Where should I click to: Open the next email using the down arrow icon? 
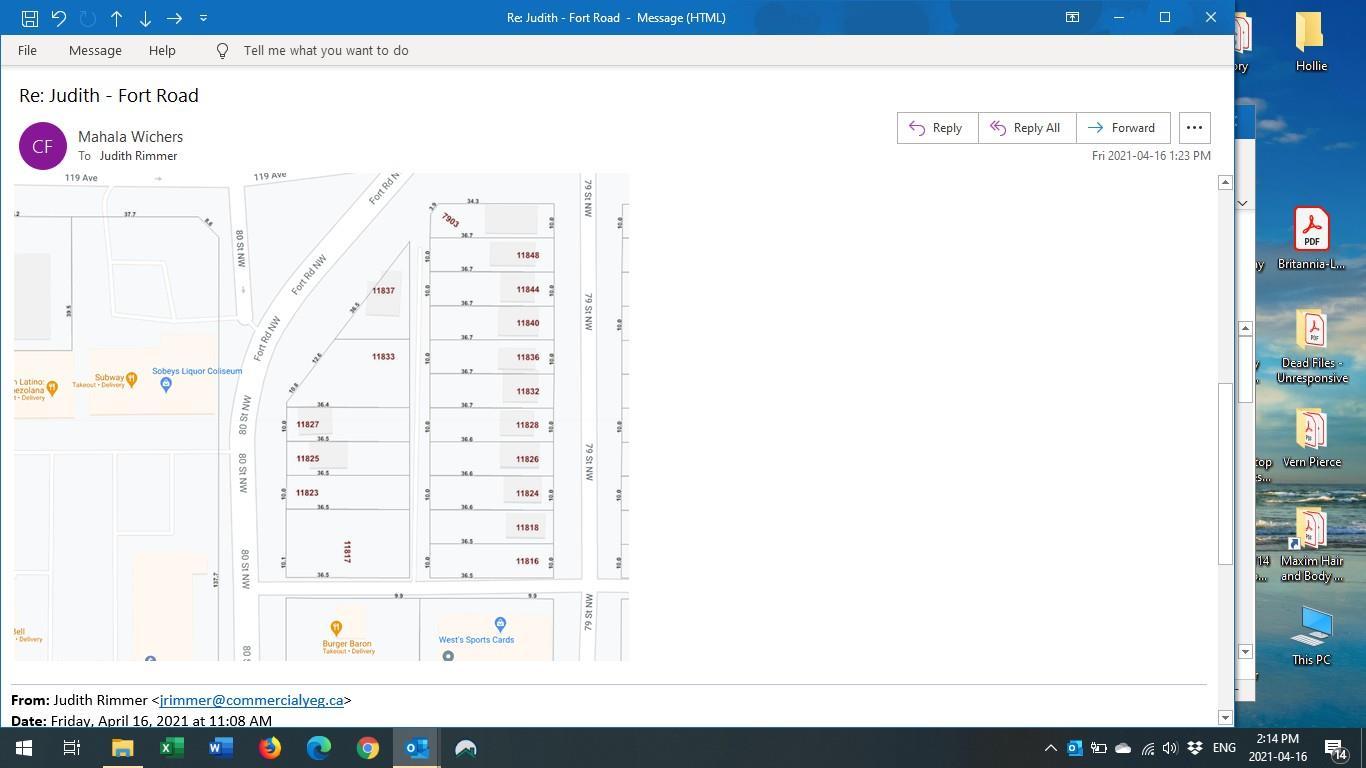(145, 17)
